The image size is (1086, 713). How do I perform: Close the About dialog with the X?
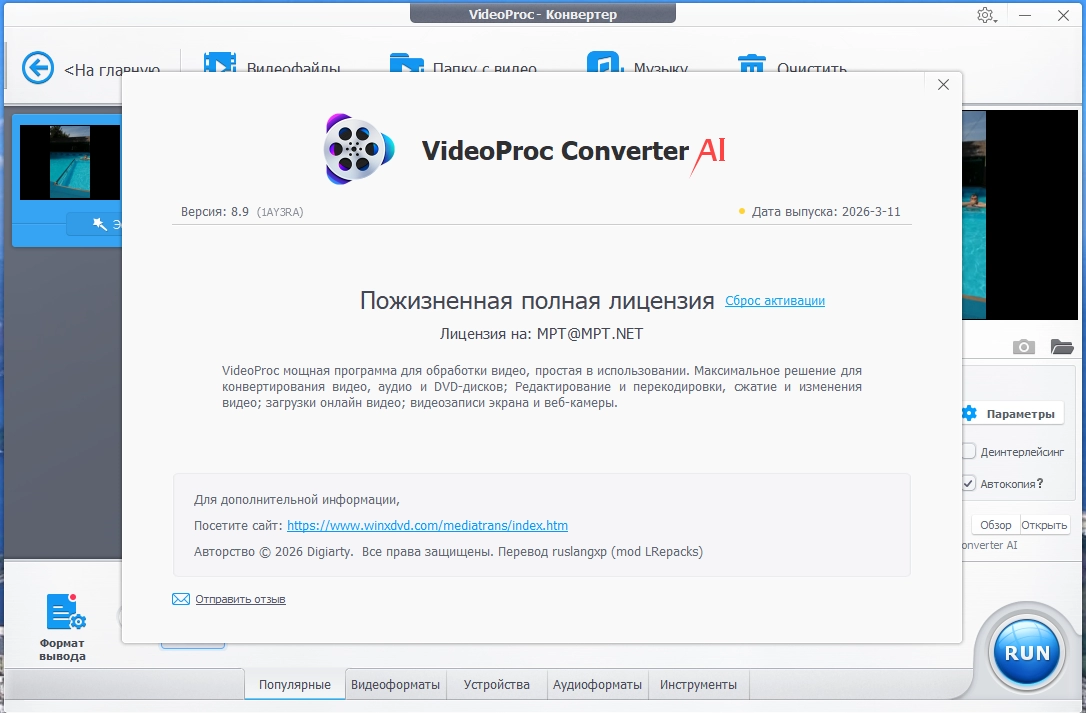[x=943, y=85]
